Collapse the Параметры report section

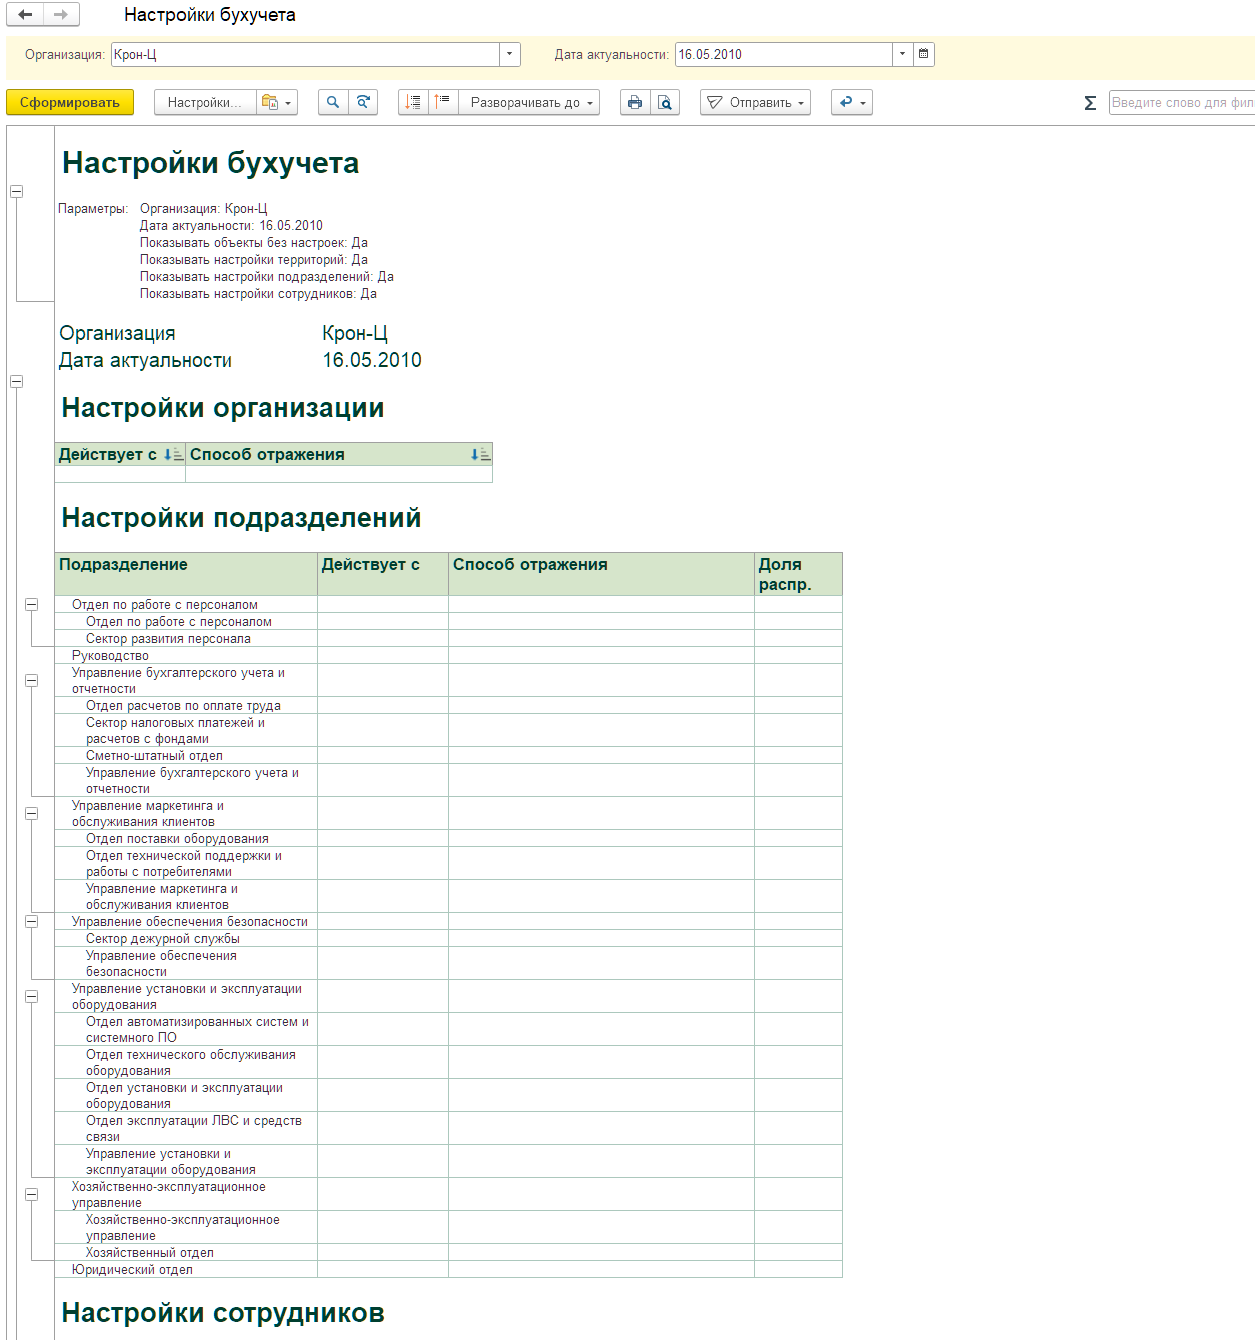(x=16, y=191)
